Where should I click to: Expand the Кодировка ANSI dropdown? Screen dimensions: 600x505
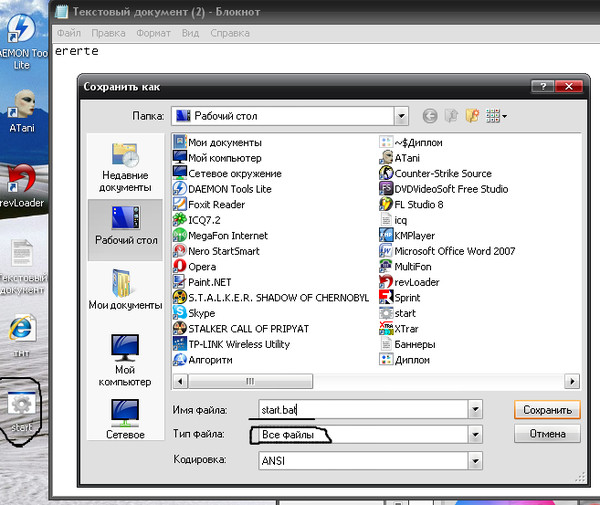(x=475, y=460)
